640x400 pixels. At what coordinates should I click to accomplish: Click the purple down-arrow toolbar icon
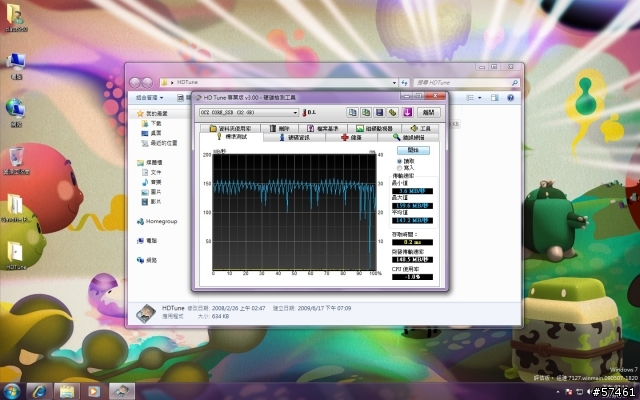pyautogui.click(x=407, y=112)
